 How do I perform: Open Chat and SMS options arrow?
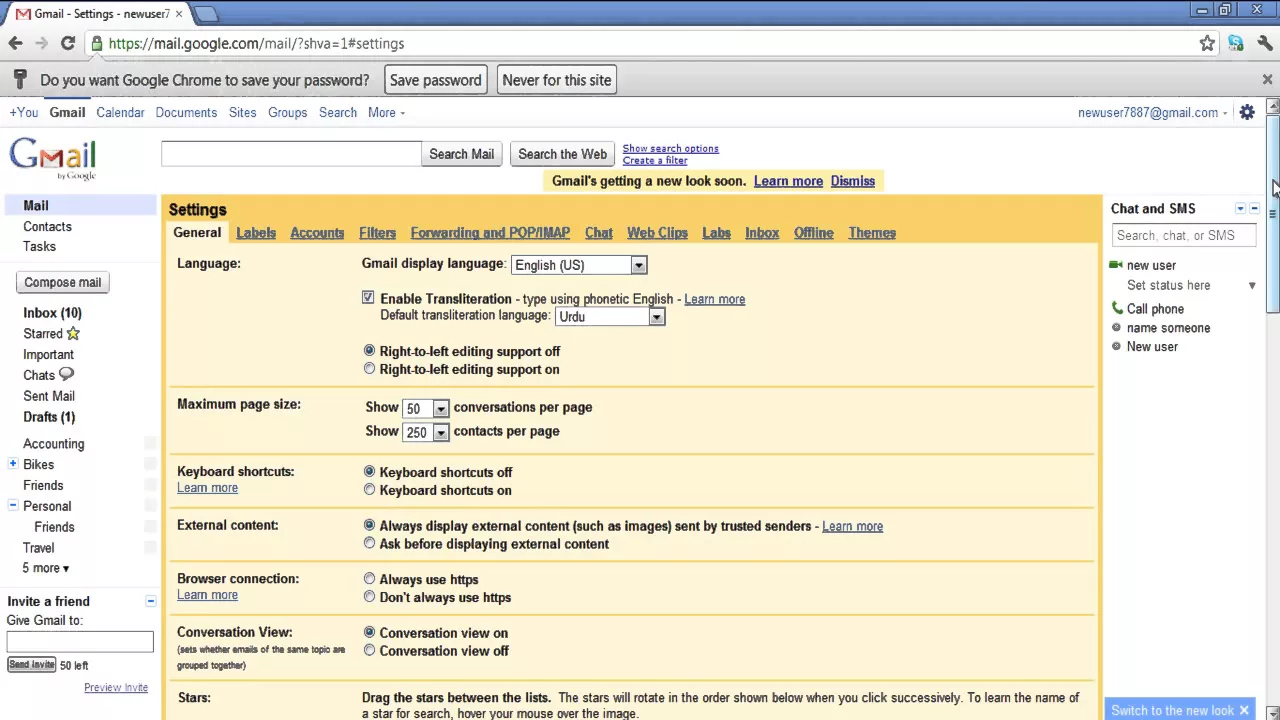[x=1240, y=208]
